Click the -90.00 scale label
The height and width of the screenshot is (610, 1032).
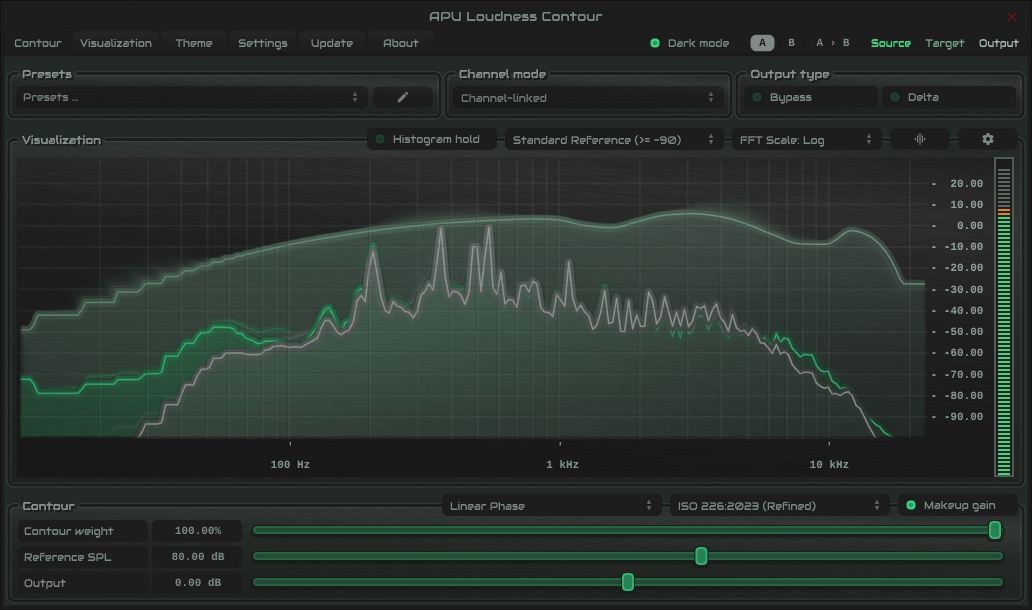click(x=964, y=417)
